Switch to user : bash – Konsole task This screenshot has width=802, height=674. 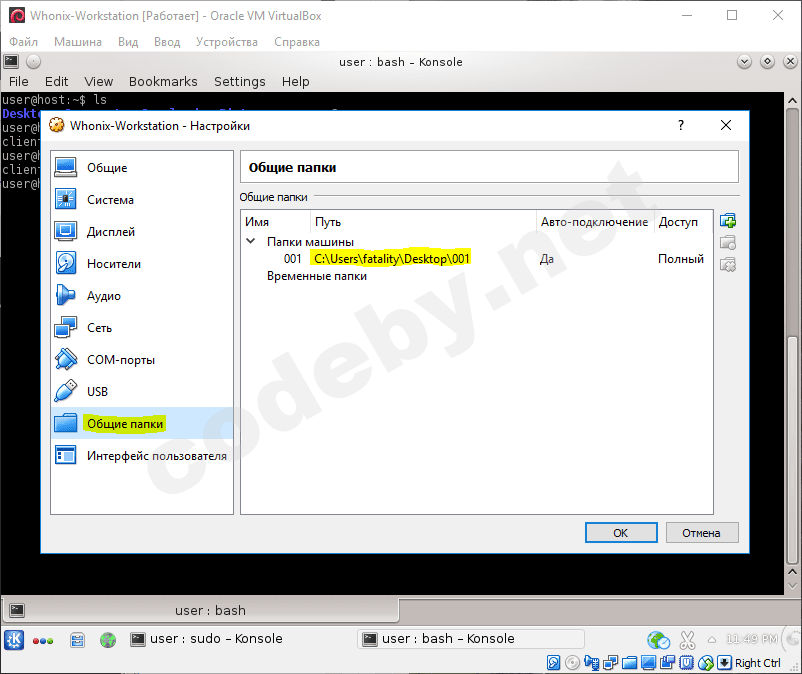tap(471, 639)
